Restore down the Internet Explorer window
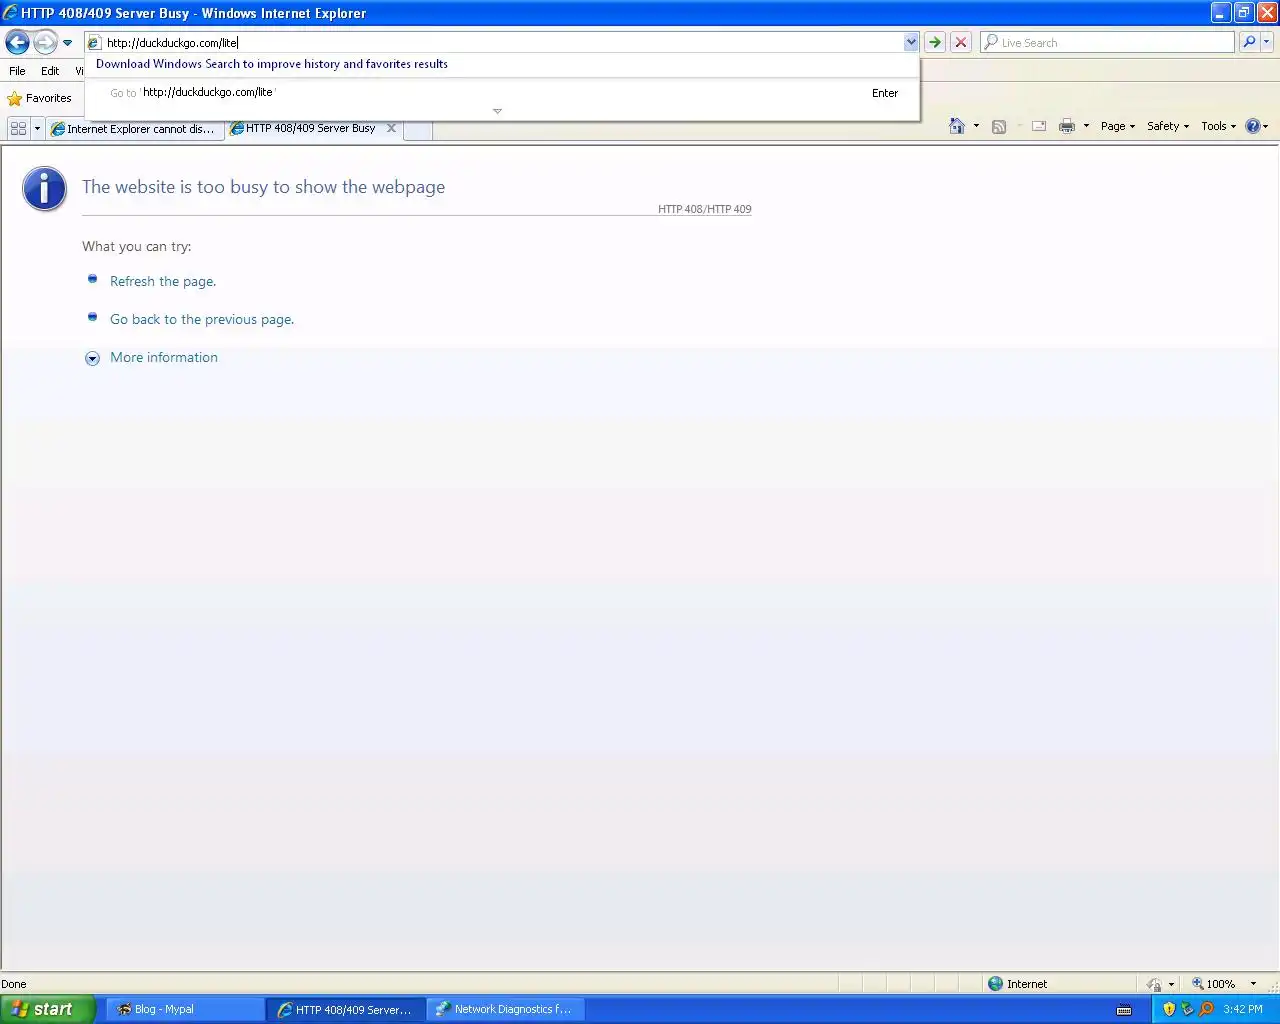The image size is (1280, 1024). pyautogui.click(x=1244, y=13)
